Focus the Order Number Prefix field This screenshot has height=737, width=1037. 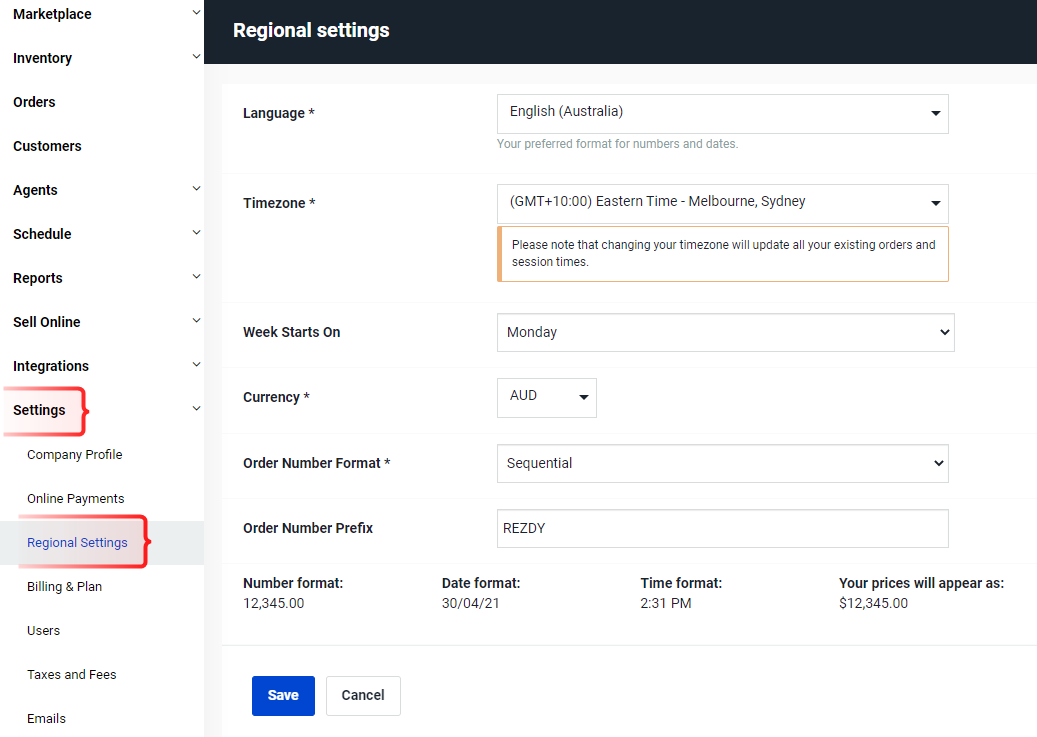(x=722, y=529)
